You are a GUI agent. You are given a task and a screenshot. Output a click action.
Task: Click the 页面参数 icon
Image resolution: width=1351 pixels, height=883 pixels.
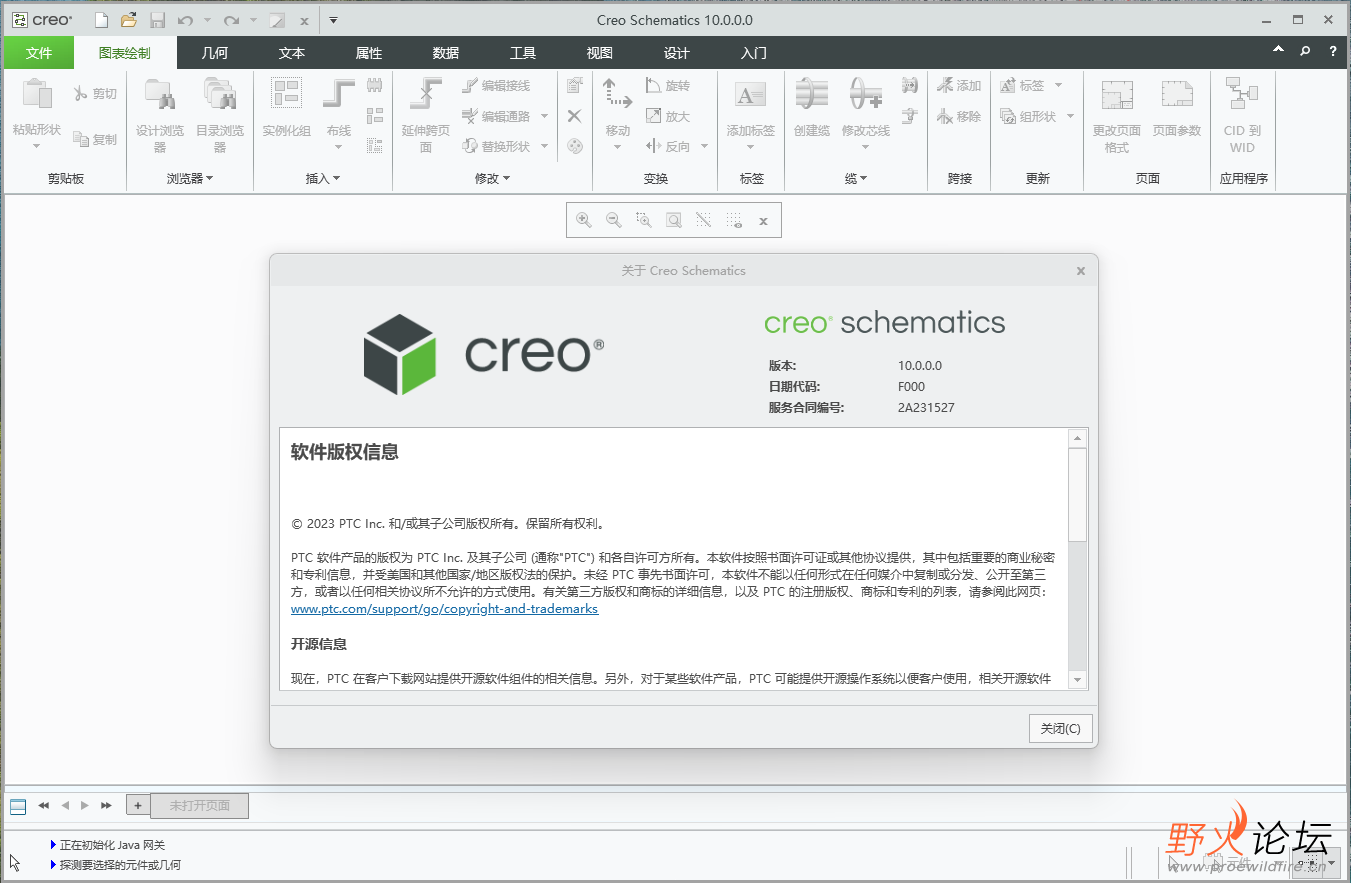(x=1177, y=94)
